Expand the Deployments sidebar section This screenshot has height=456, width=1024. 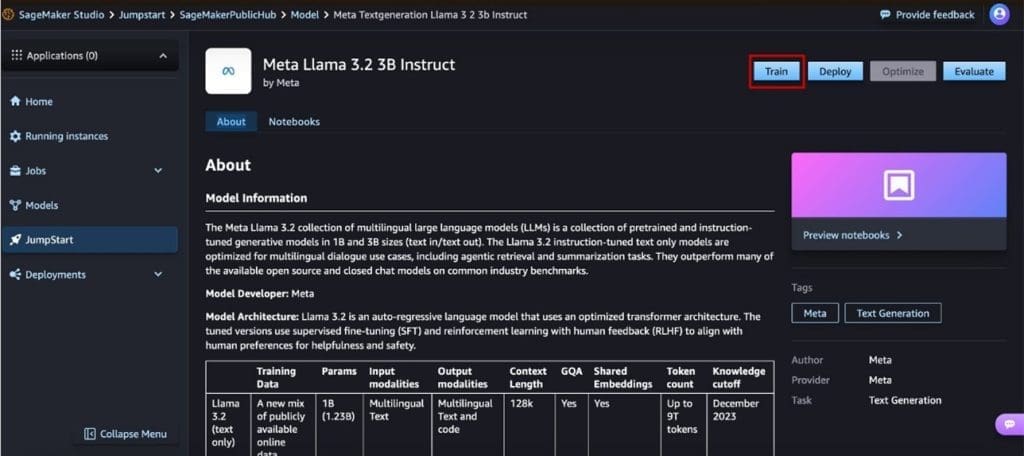158,275
